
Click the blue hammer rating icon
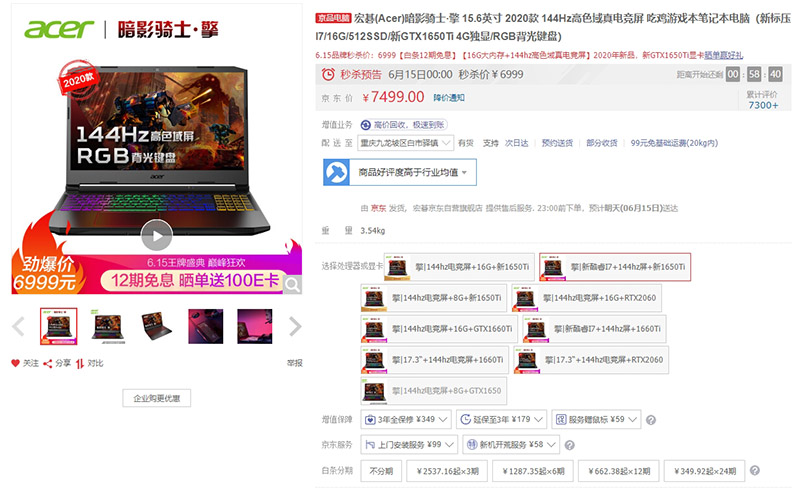click(336, 172)
